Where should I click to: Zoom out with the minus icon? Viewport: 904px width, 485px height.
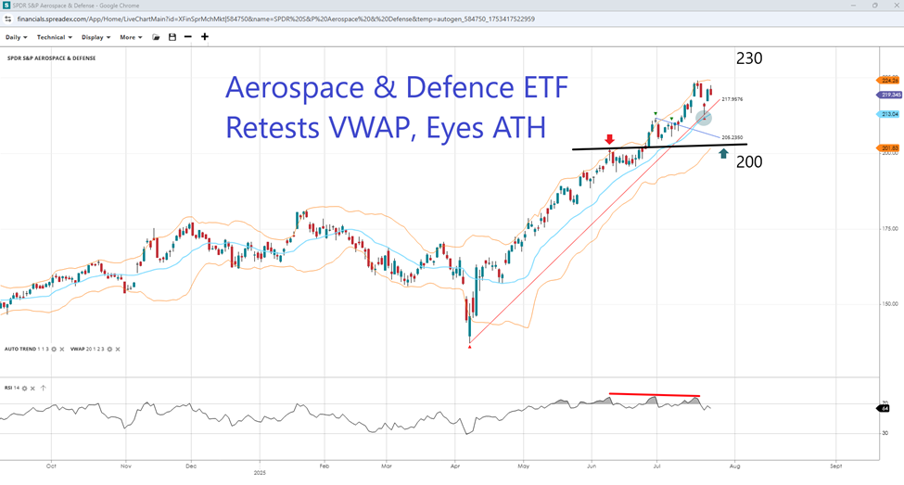(188, 37)
